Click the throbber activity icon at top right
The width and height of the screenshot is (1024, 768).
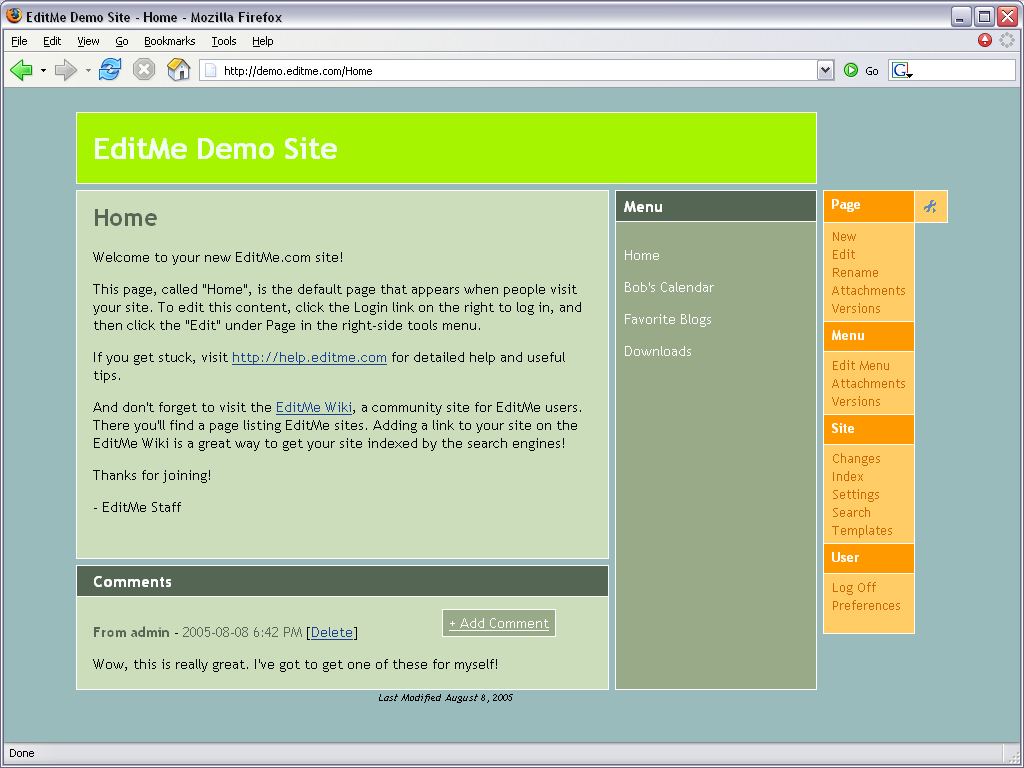pos(1007,40)
